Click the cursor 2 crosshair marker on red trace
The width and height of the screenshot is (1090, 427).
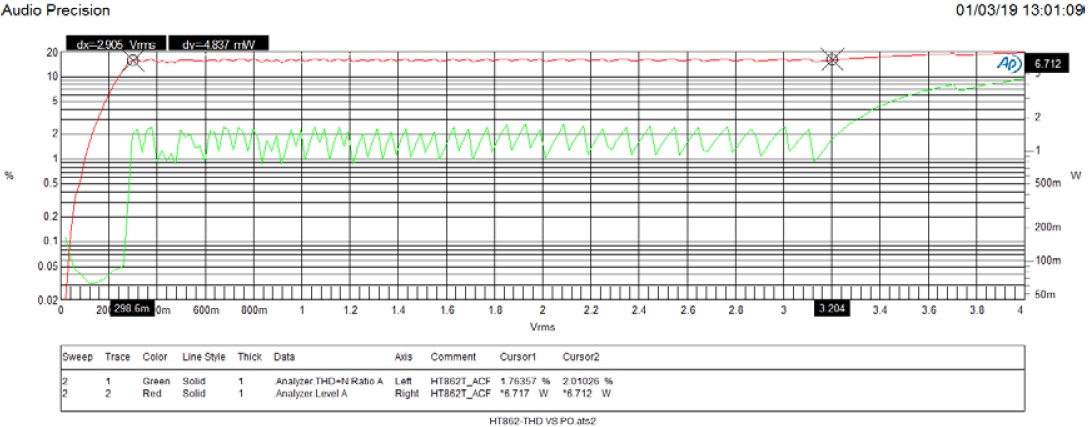pyautogui.click(x=831, y=59)
